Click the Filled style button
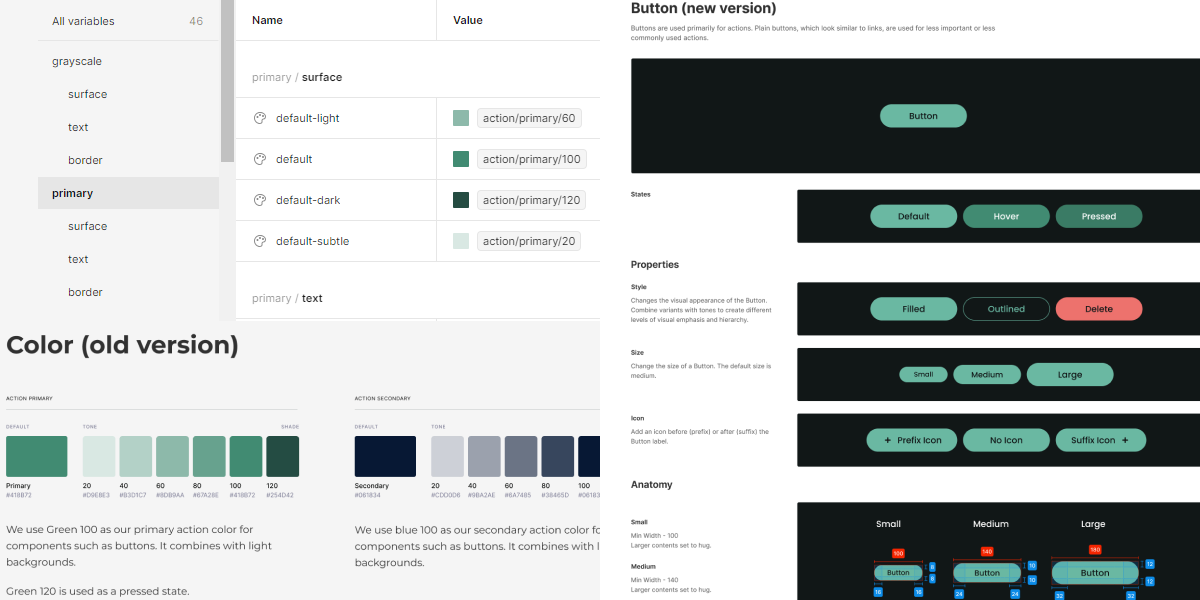Image resolution: width=1200 pixels, height=600 pixels. [914, 309]
